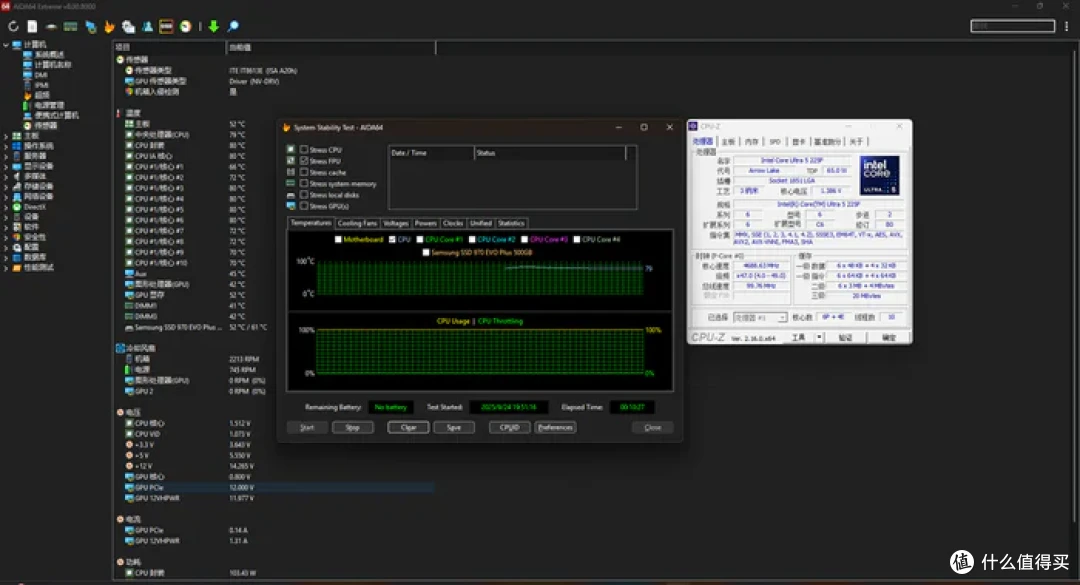Click the Close button in Stability Test

(x=652, y=428)
